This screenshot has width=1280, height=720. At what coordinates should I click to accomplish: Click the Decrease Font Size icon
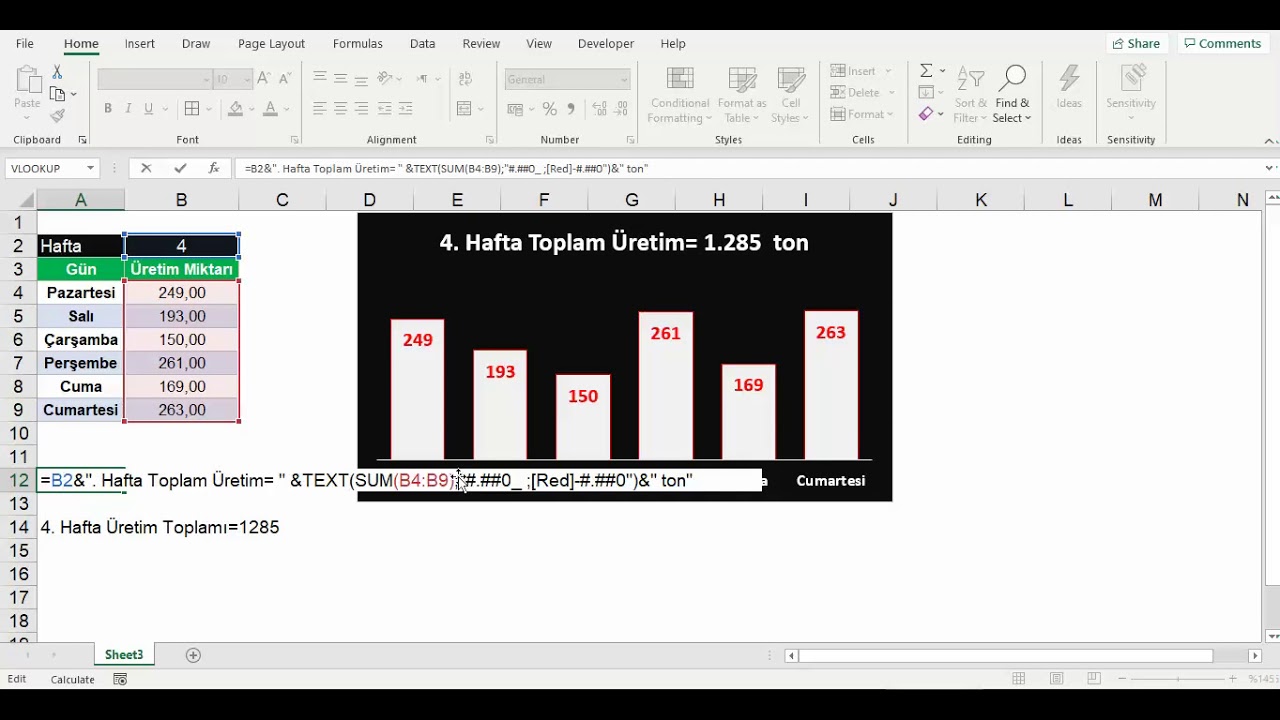(x=283, y=79)
